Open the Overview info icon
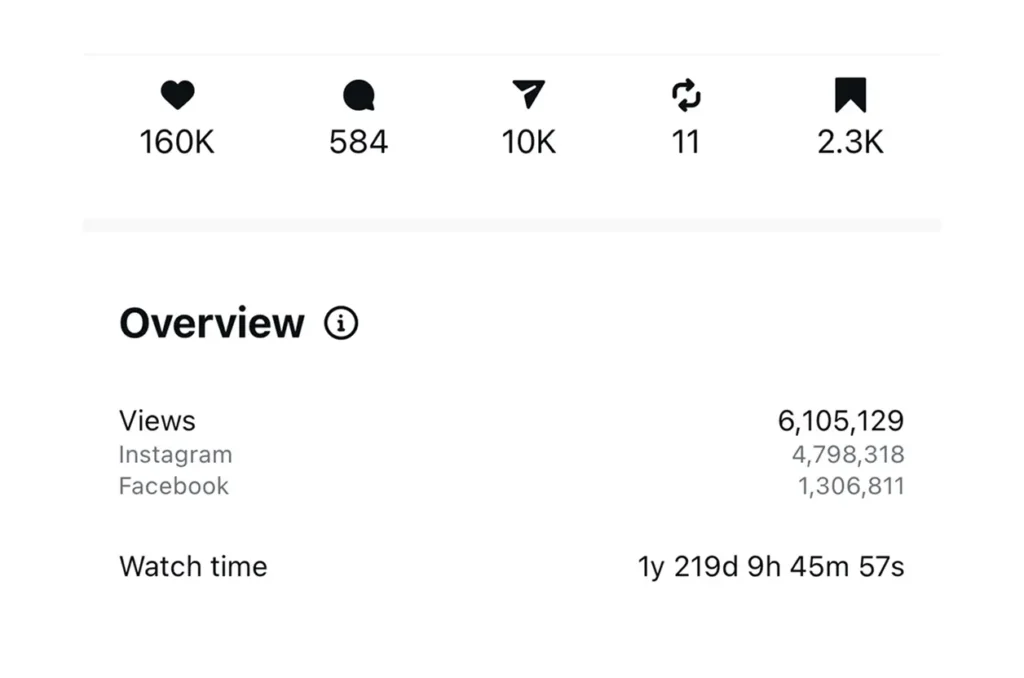Viewport: 1024px width, 678px height. pyautogui.click(x=341, y=324)
